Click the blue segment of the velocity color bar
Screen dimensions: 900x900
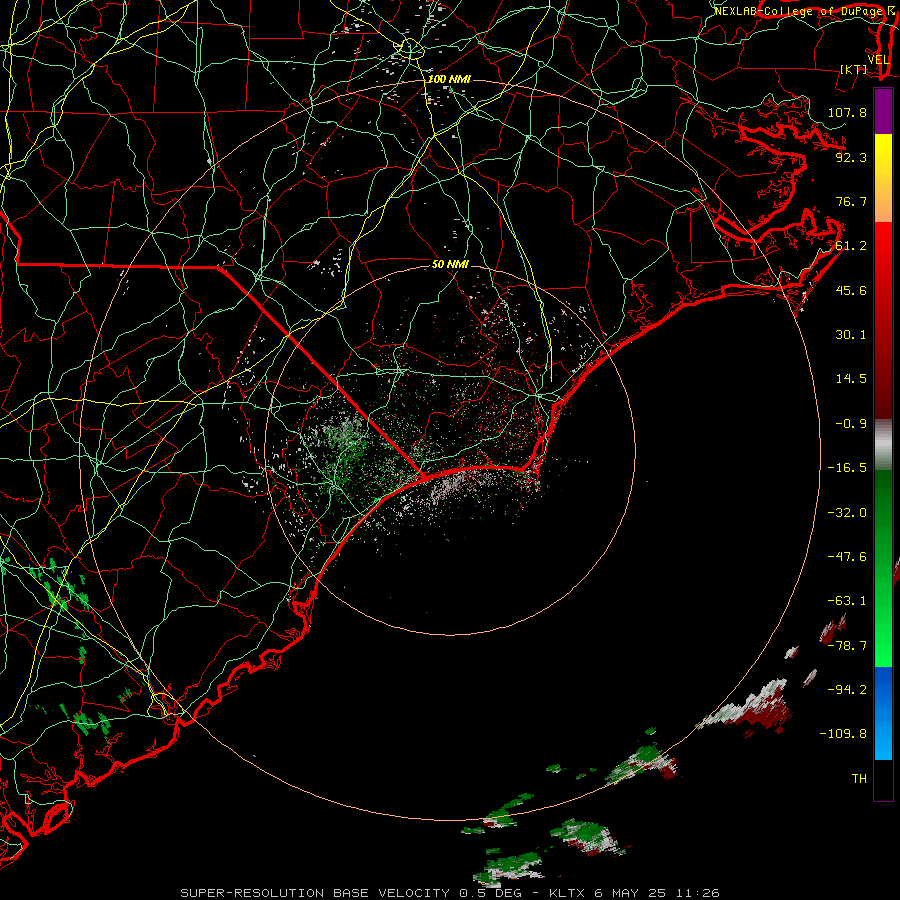tap(883, 713)
